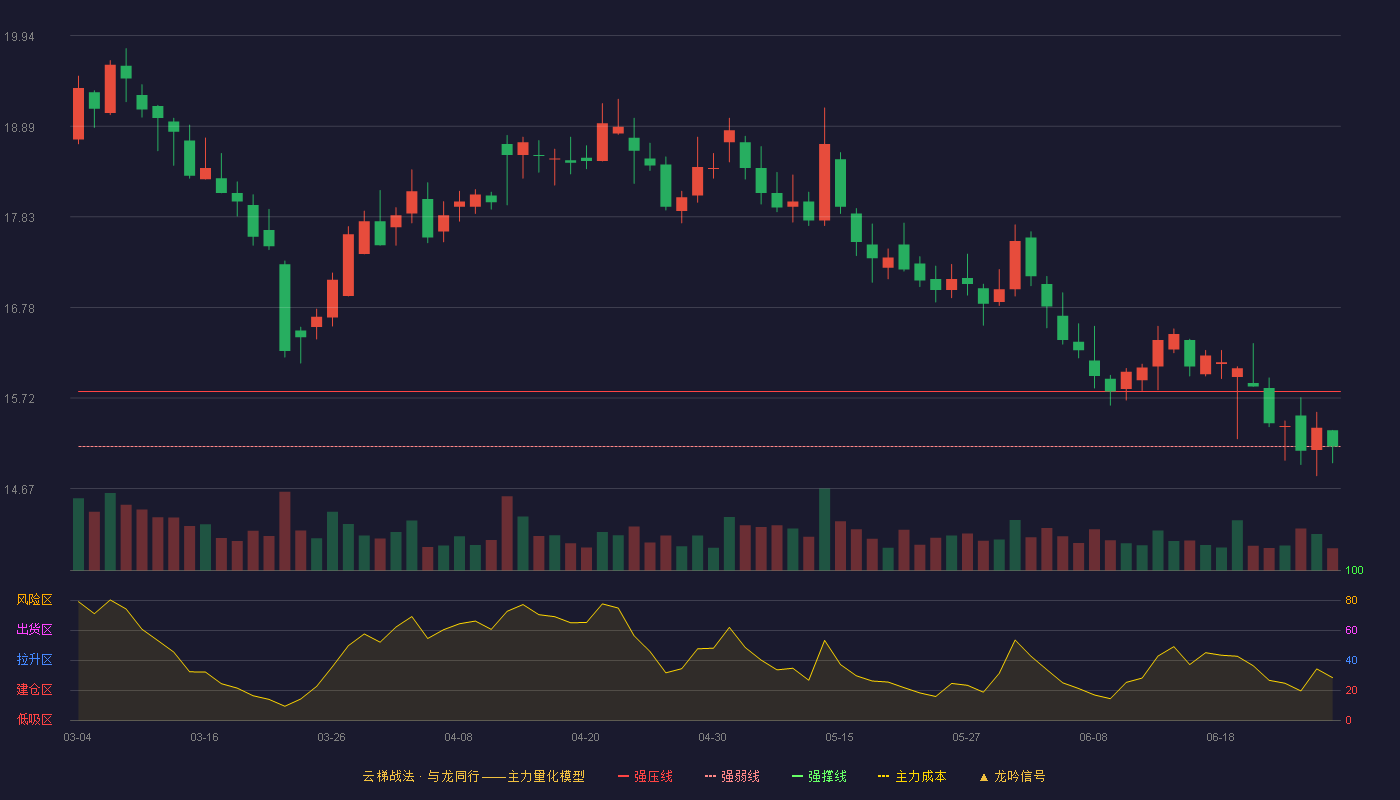The width and height of the screenshot is (1400, 800).
Task: Toggle the 主力成本 legend entry
Action: pos(912,776)
